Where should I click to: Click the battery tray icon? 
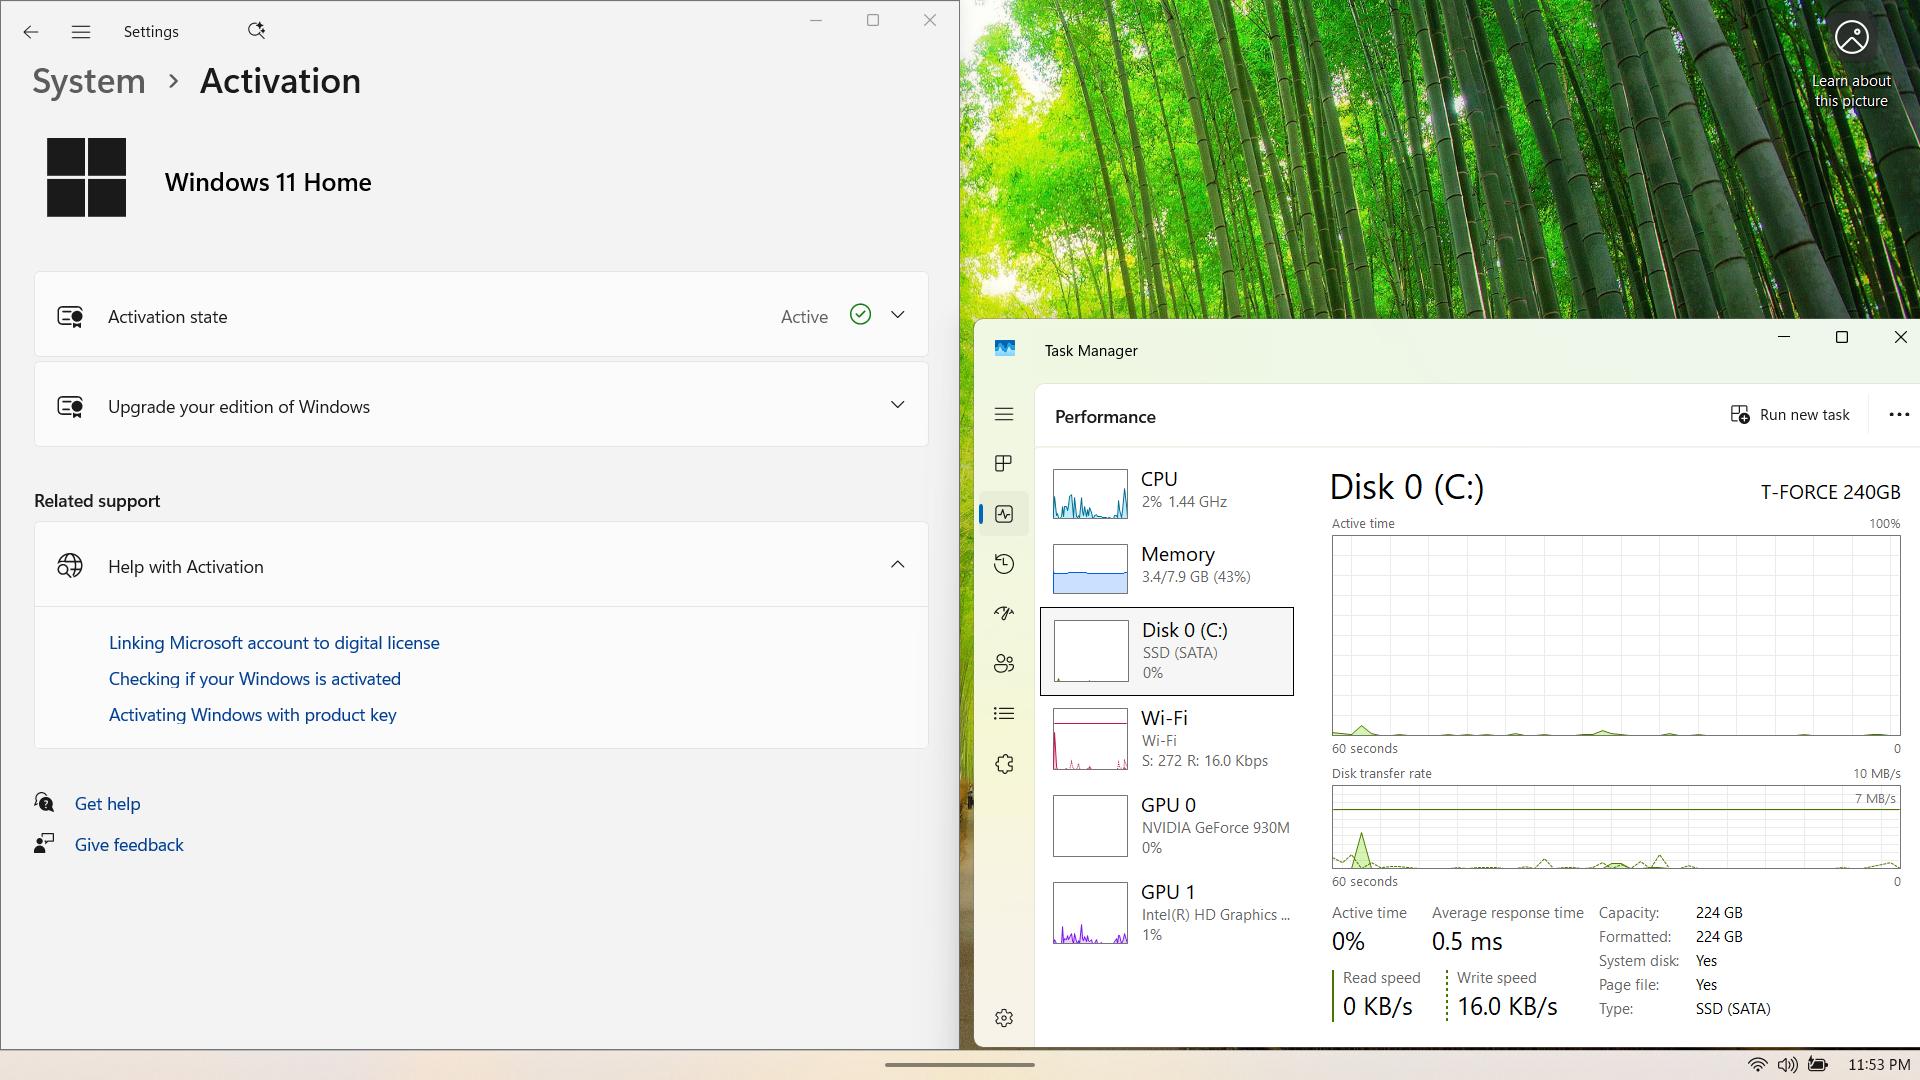click(1818, 1065)
